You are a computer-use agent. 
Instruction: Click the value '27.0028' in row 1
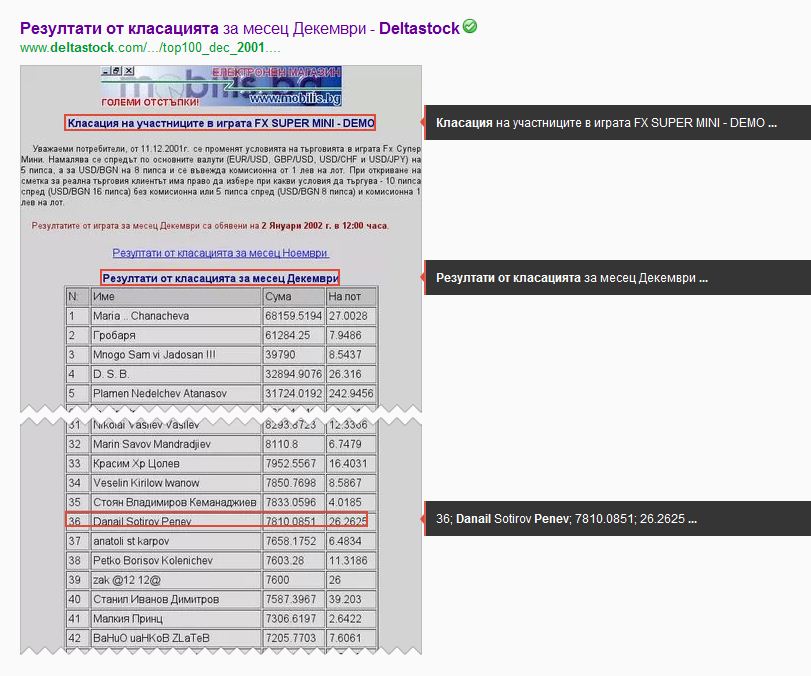(348, 316)
